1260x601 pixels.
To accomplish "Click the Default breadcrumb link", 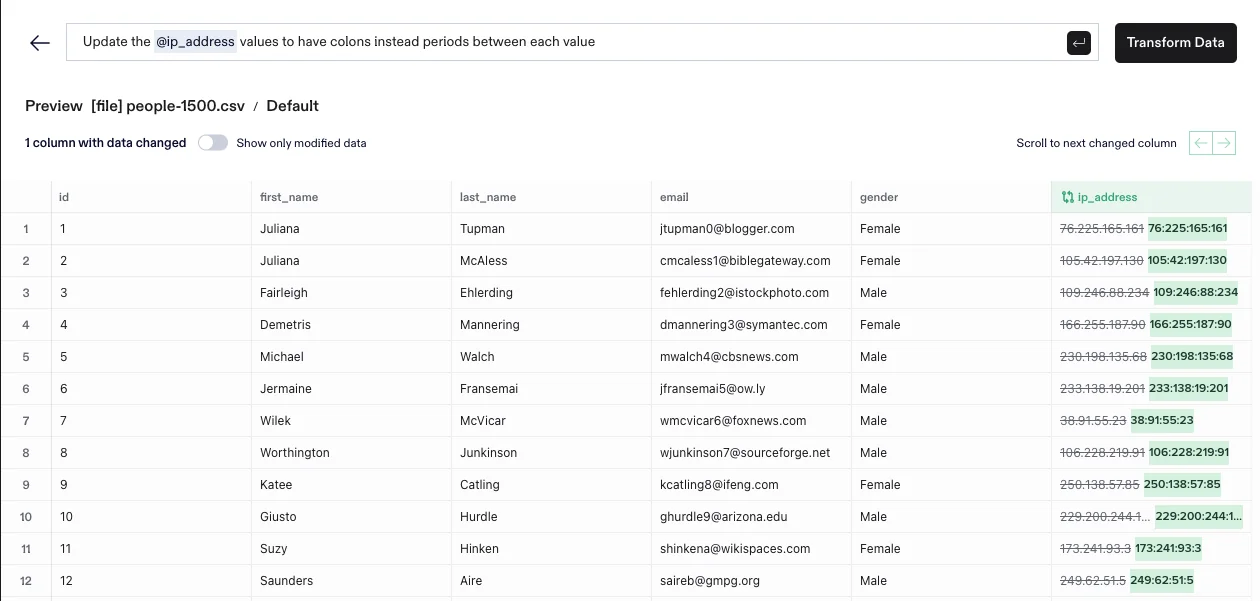I will [x=292, y=106].
